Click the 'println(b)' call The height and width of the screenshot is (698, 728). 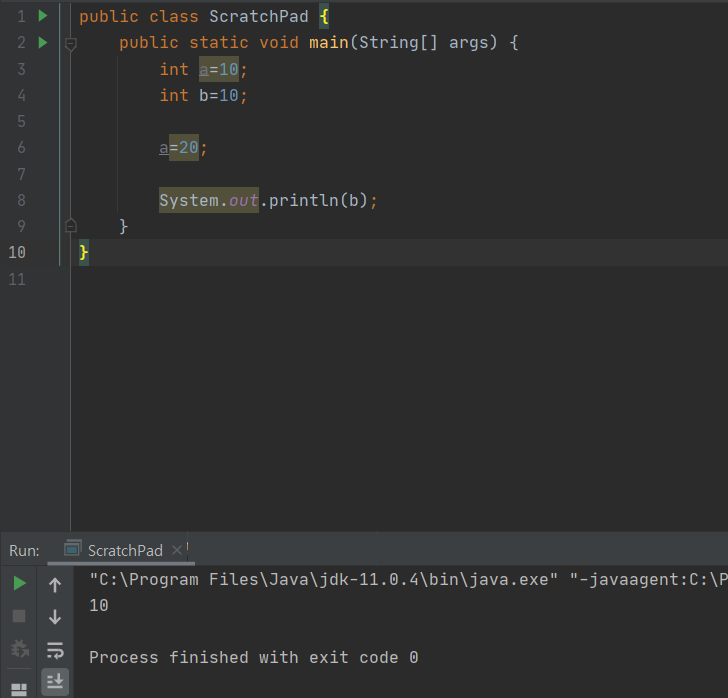tap(318, 200)
